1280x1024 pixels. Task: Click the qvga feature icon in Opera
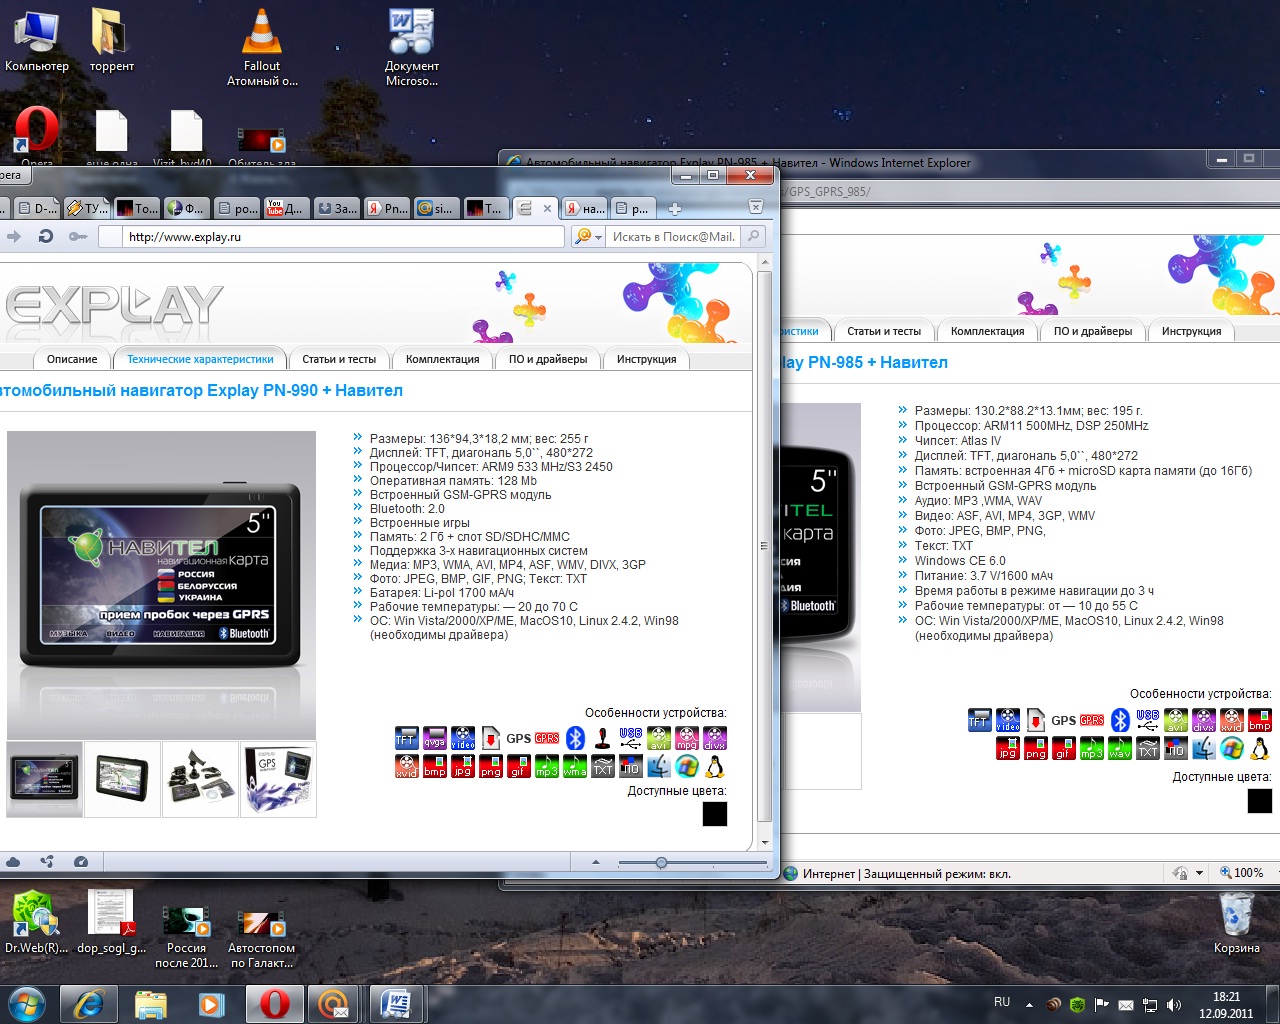tap(434, 739)
